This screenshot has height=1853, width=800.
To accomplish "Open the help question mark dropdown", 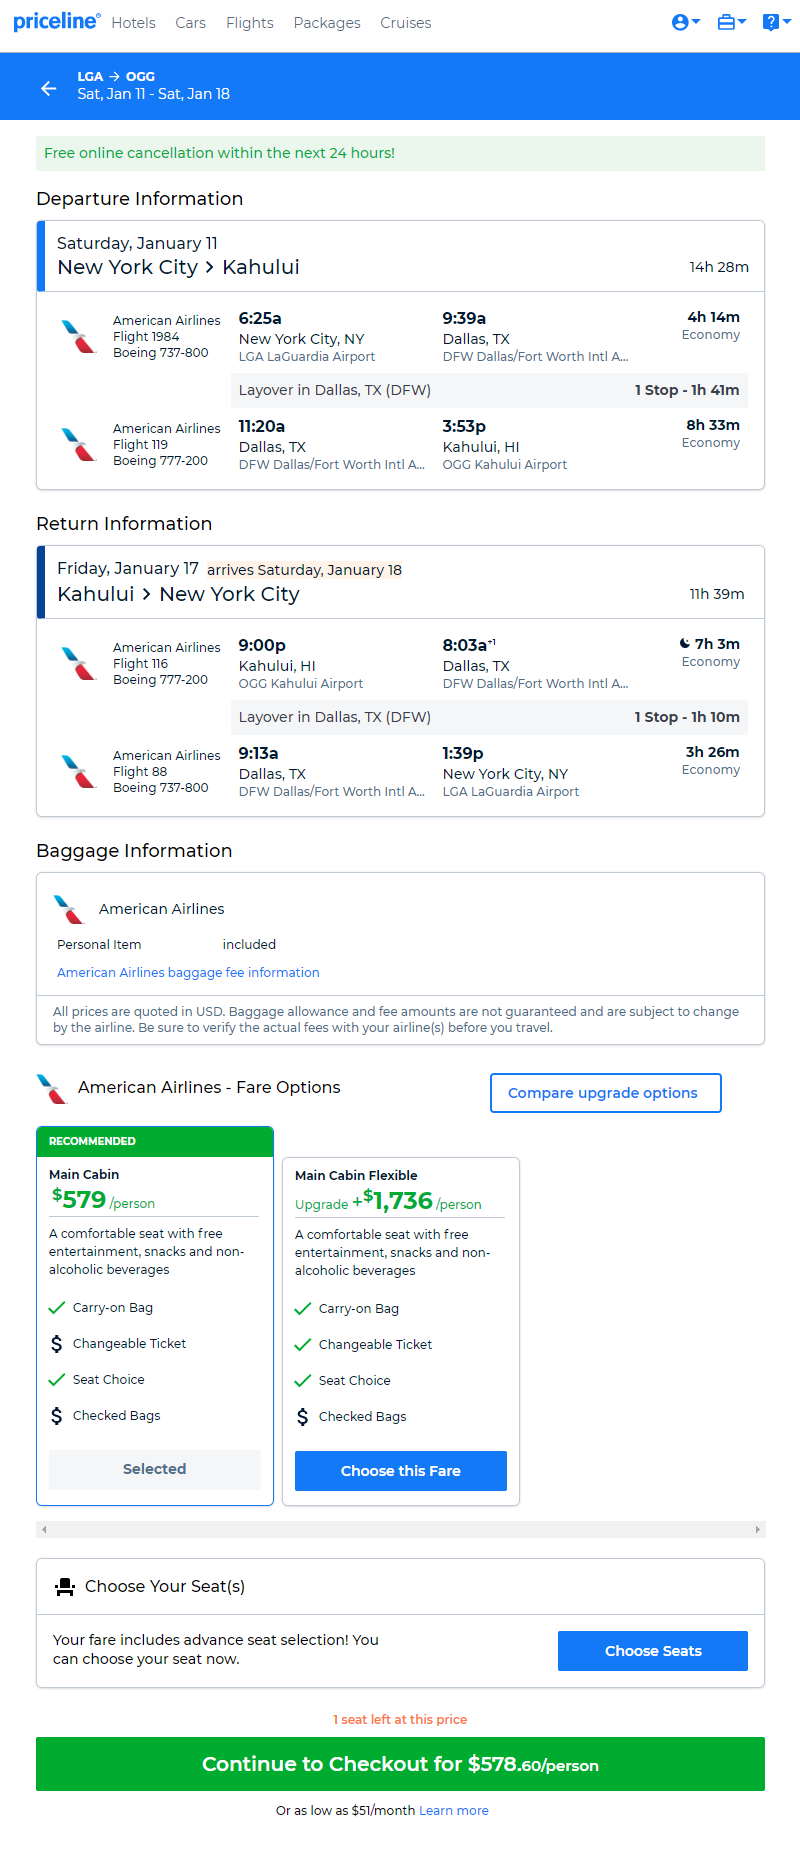I will (776, 22).
